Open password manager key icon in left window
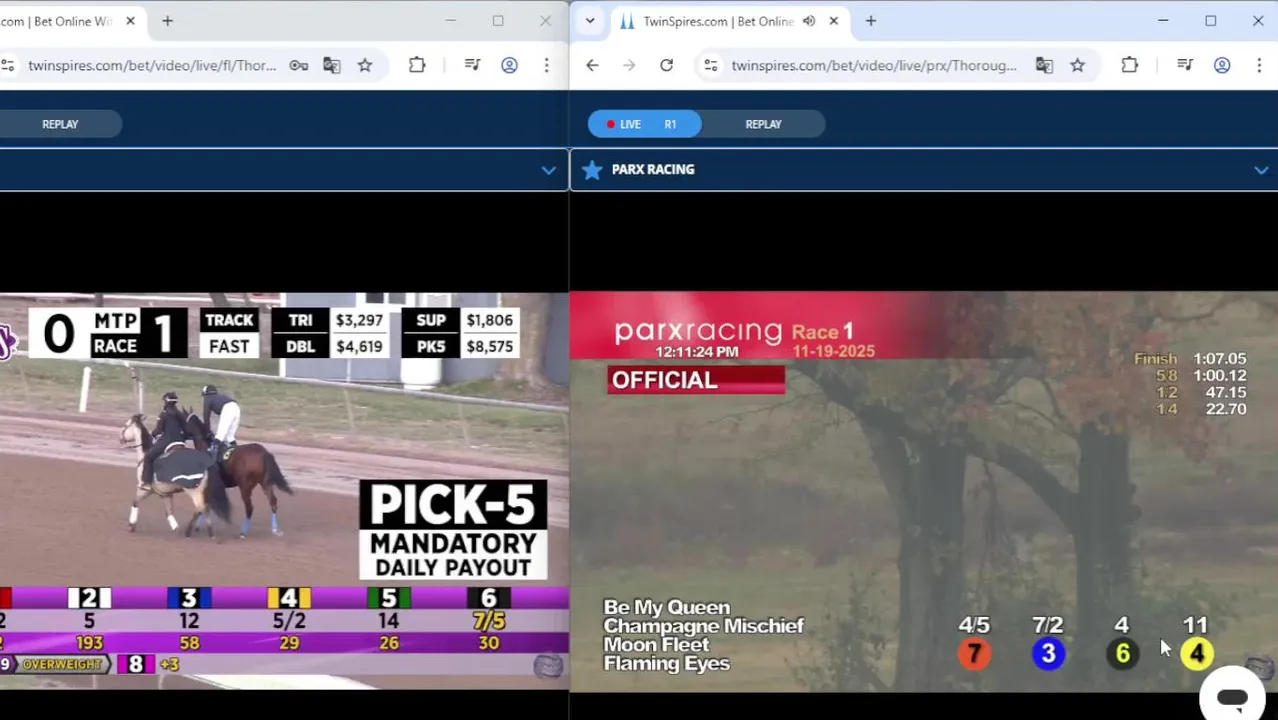1278x720 pixels. click(299, 65)
